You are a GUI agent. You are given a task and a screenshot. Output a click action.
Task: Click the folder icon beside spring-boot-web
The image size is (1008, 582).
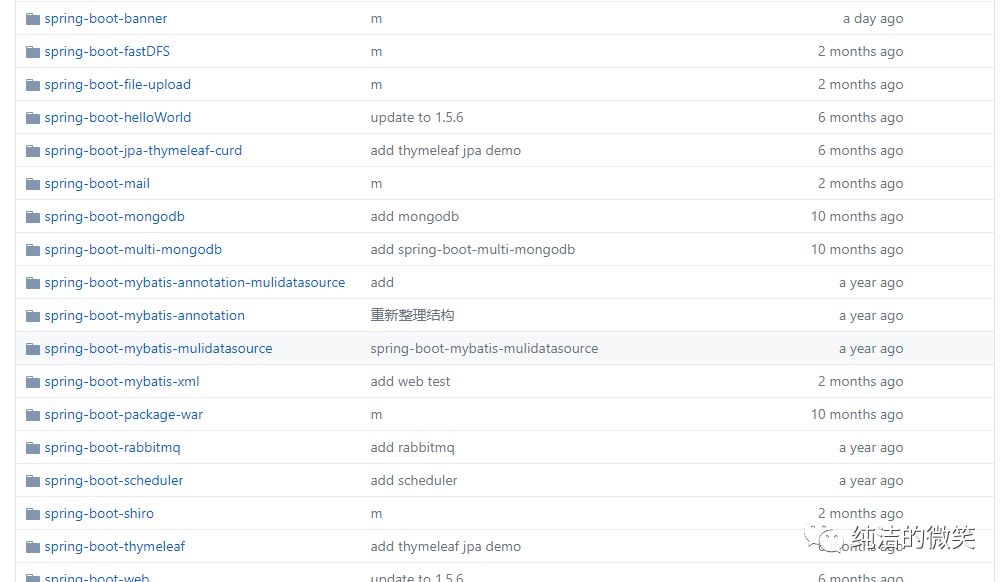[x=32, y=577]
